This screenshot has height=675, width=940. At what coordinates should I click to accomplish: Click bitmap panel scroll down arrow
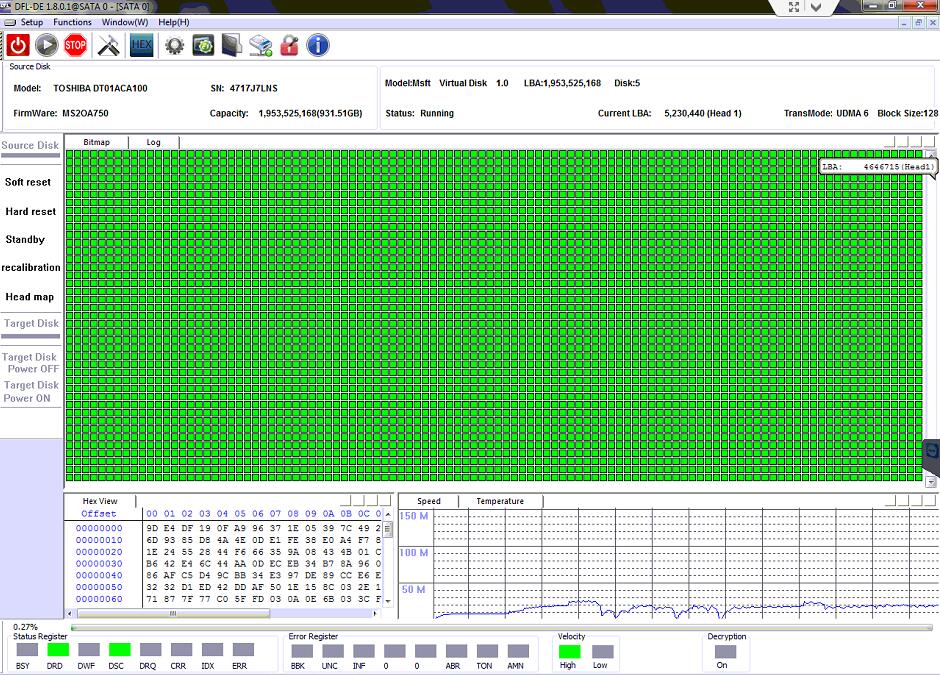click(930, 481)
